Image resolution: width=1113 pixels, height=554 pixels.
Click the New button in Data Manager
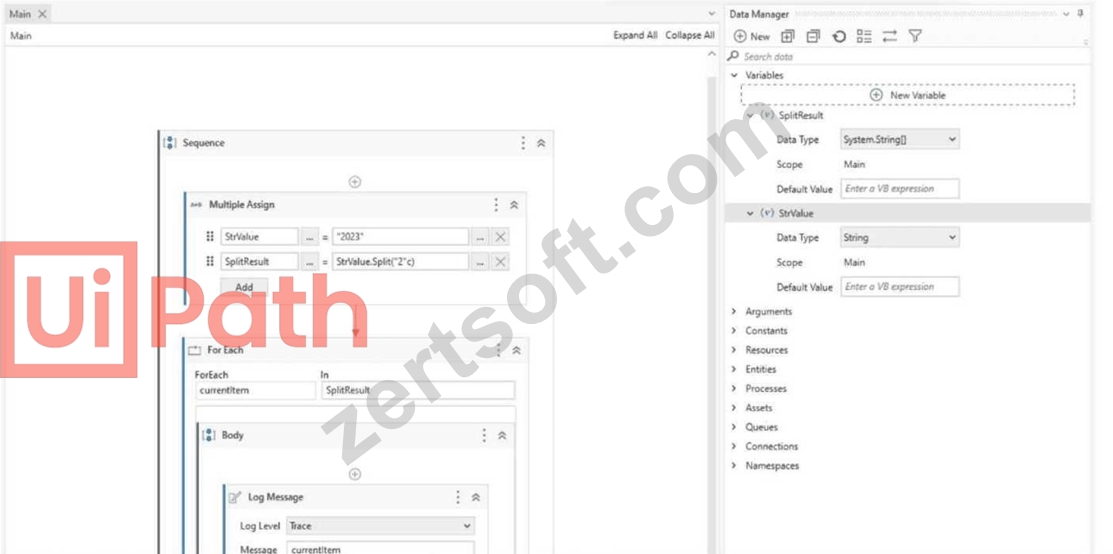pyautogui.click(x=752, y=36)
